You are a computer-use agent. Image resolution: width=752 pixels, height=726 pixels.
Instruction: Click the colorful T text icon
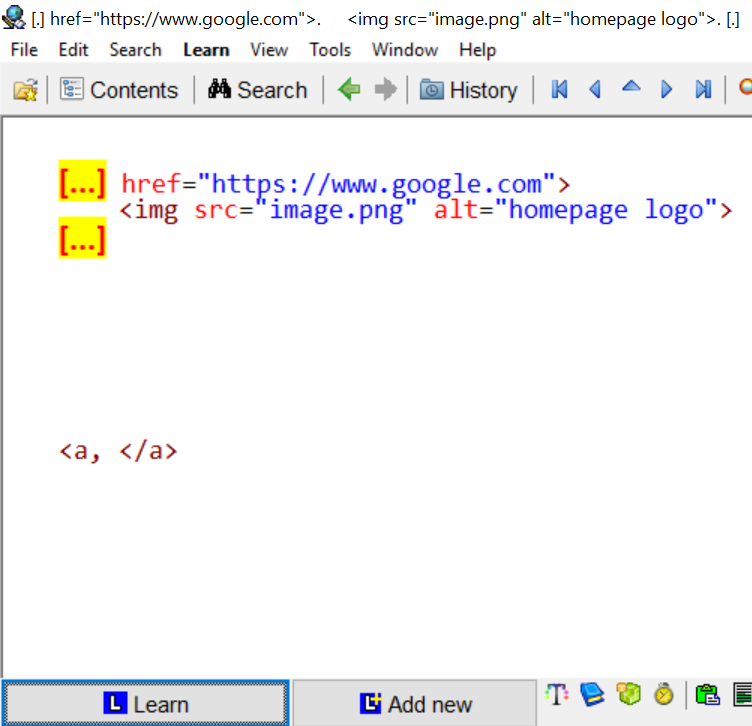(556, 694)
